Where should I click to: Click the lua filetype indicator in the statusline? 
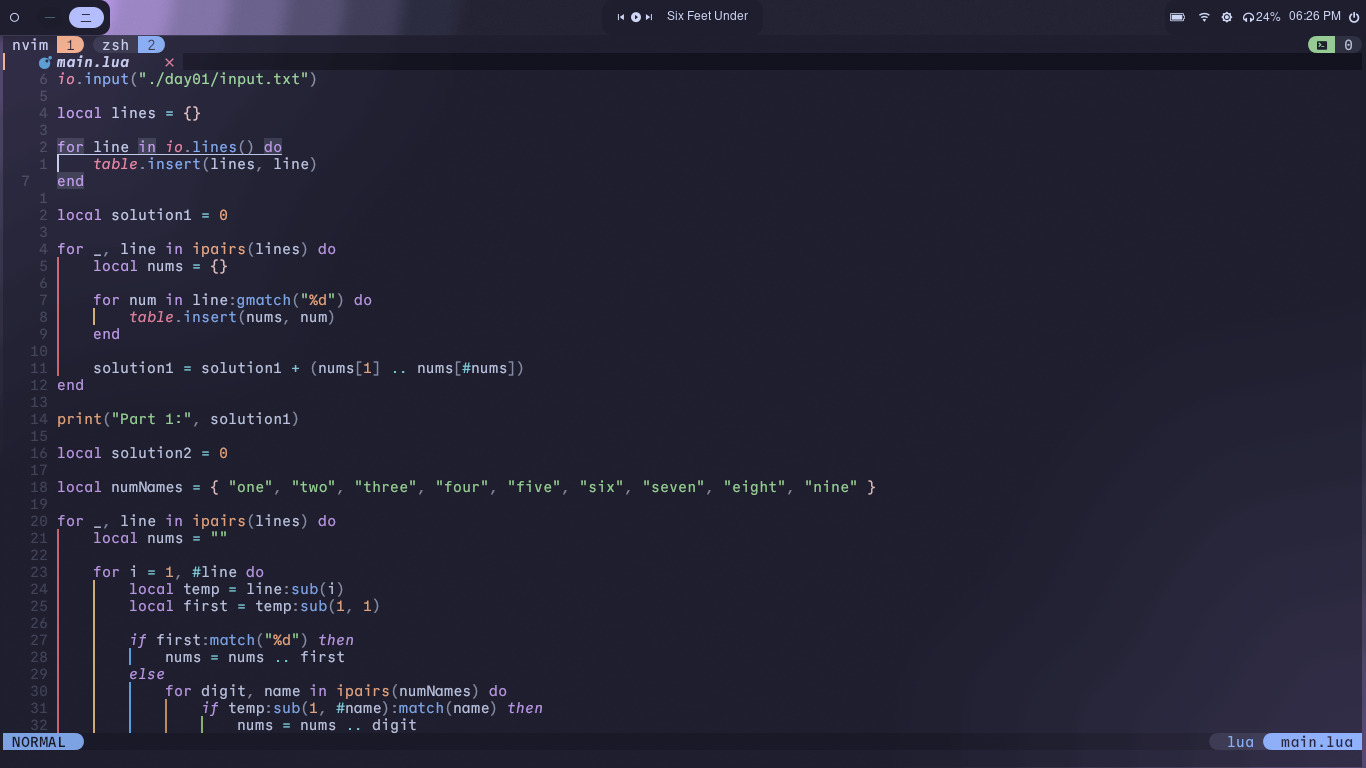[x=1240, y=742]
